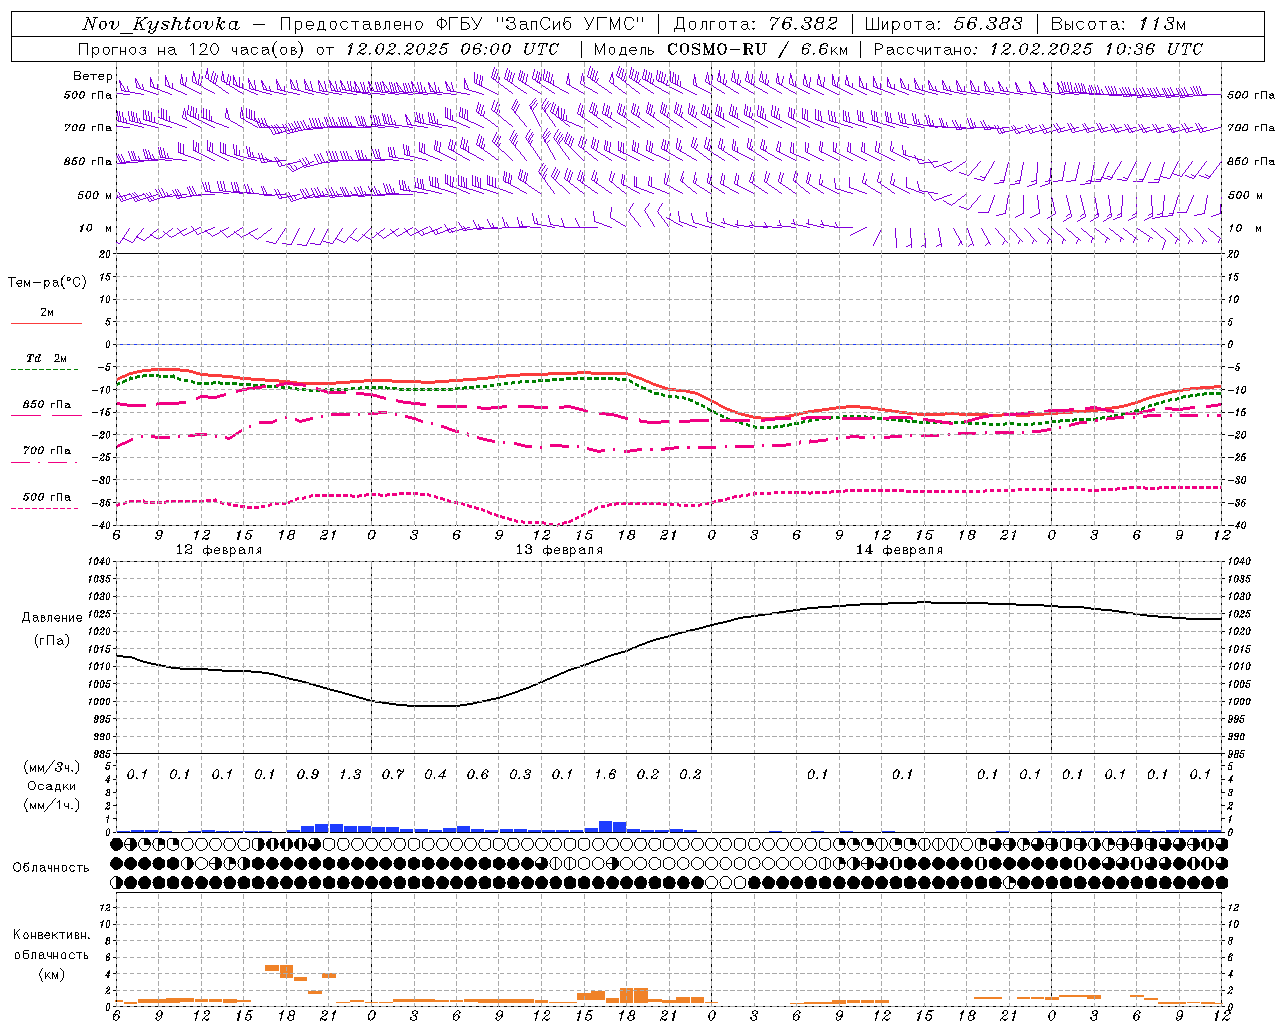This screenshot has height=1024, width=1280.
Task: Click the left 10 м wind level label
Action: 95,228
